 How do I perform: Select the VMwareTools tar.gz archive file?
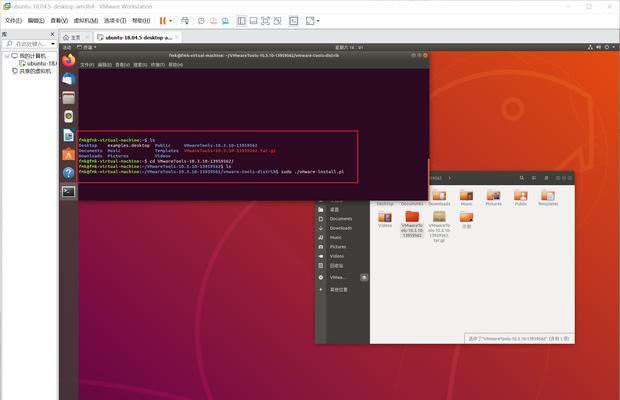click(x=439, y=226)
